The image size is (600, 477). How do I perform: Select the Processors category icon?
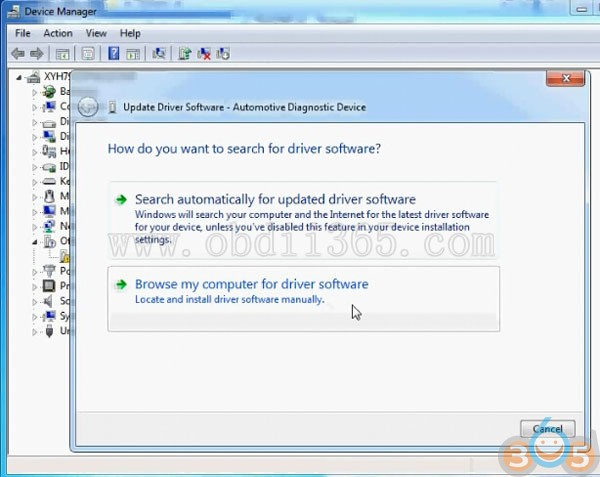pos(49,286)
